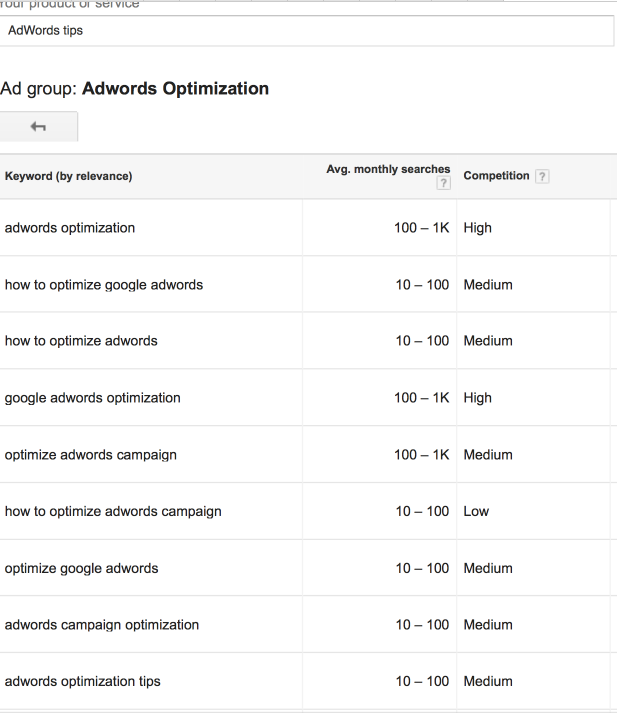Sort by Keyword (by relevance) column header
This screenshot has width=617, height=713.
(x=68, y=176)
